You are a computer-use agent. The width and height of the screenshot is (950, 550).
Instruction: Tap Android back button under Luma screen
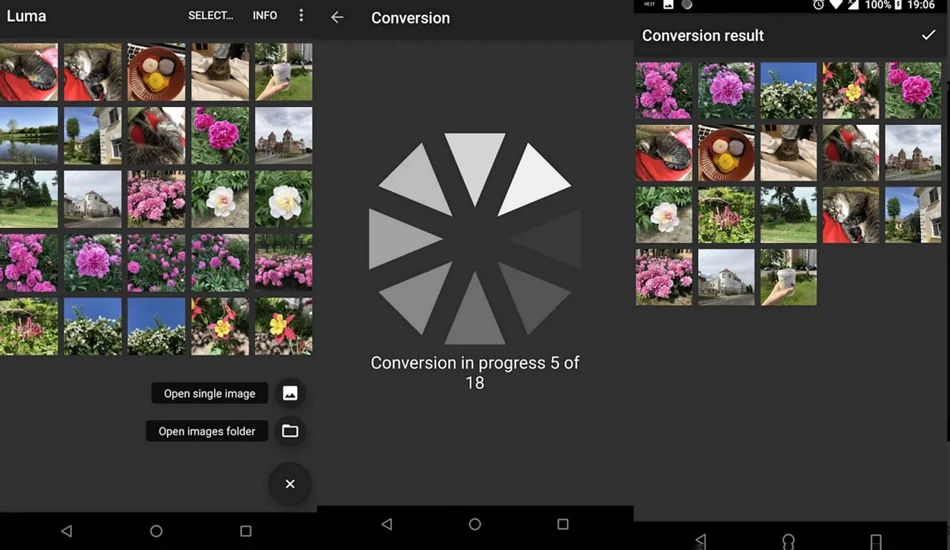tap(67, 531)
